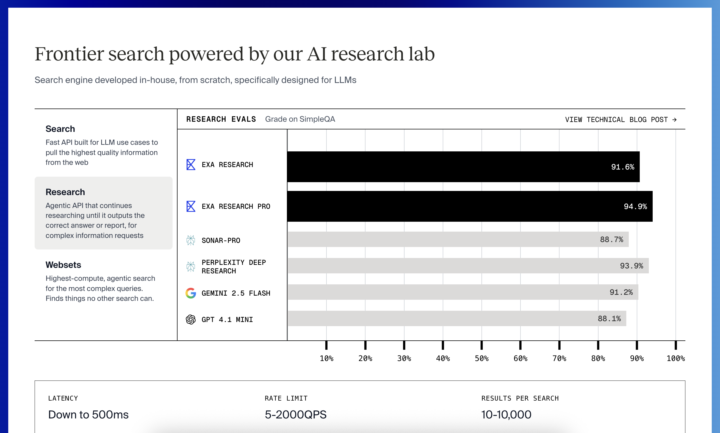Click the Down to 500ms latency value

pyautogui.click(x=88, y=415)
